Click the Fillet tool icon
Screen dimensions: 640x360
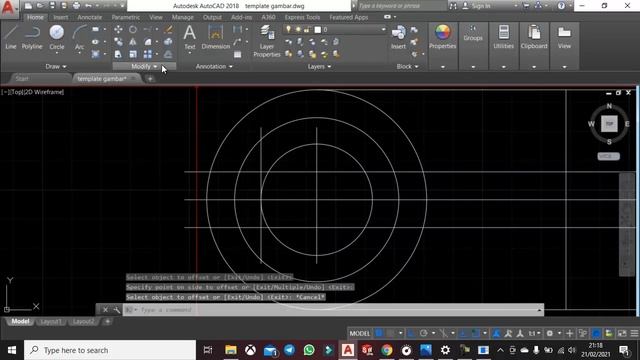coord(148,42)
